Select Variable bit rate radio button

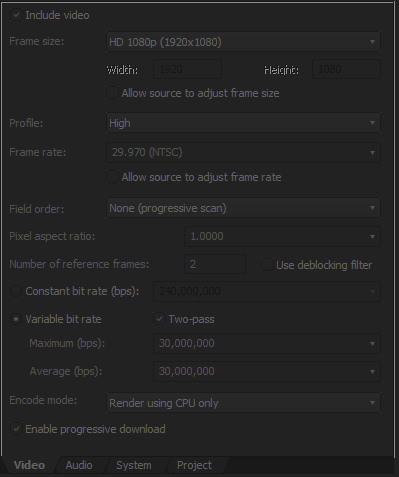[x=16, y=319]
